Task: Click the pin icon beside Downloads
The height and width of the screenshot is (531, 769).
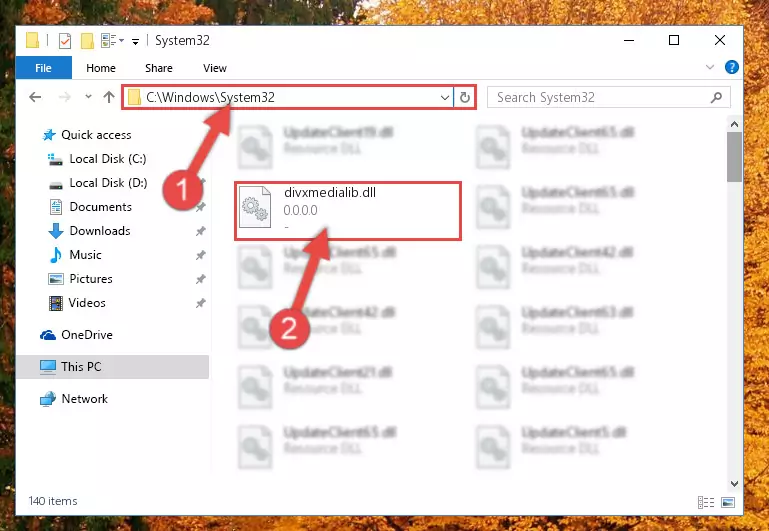Action: pyautogui.click(x=200, y=231)
